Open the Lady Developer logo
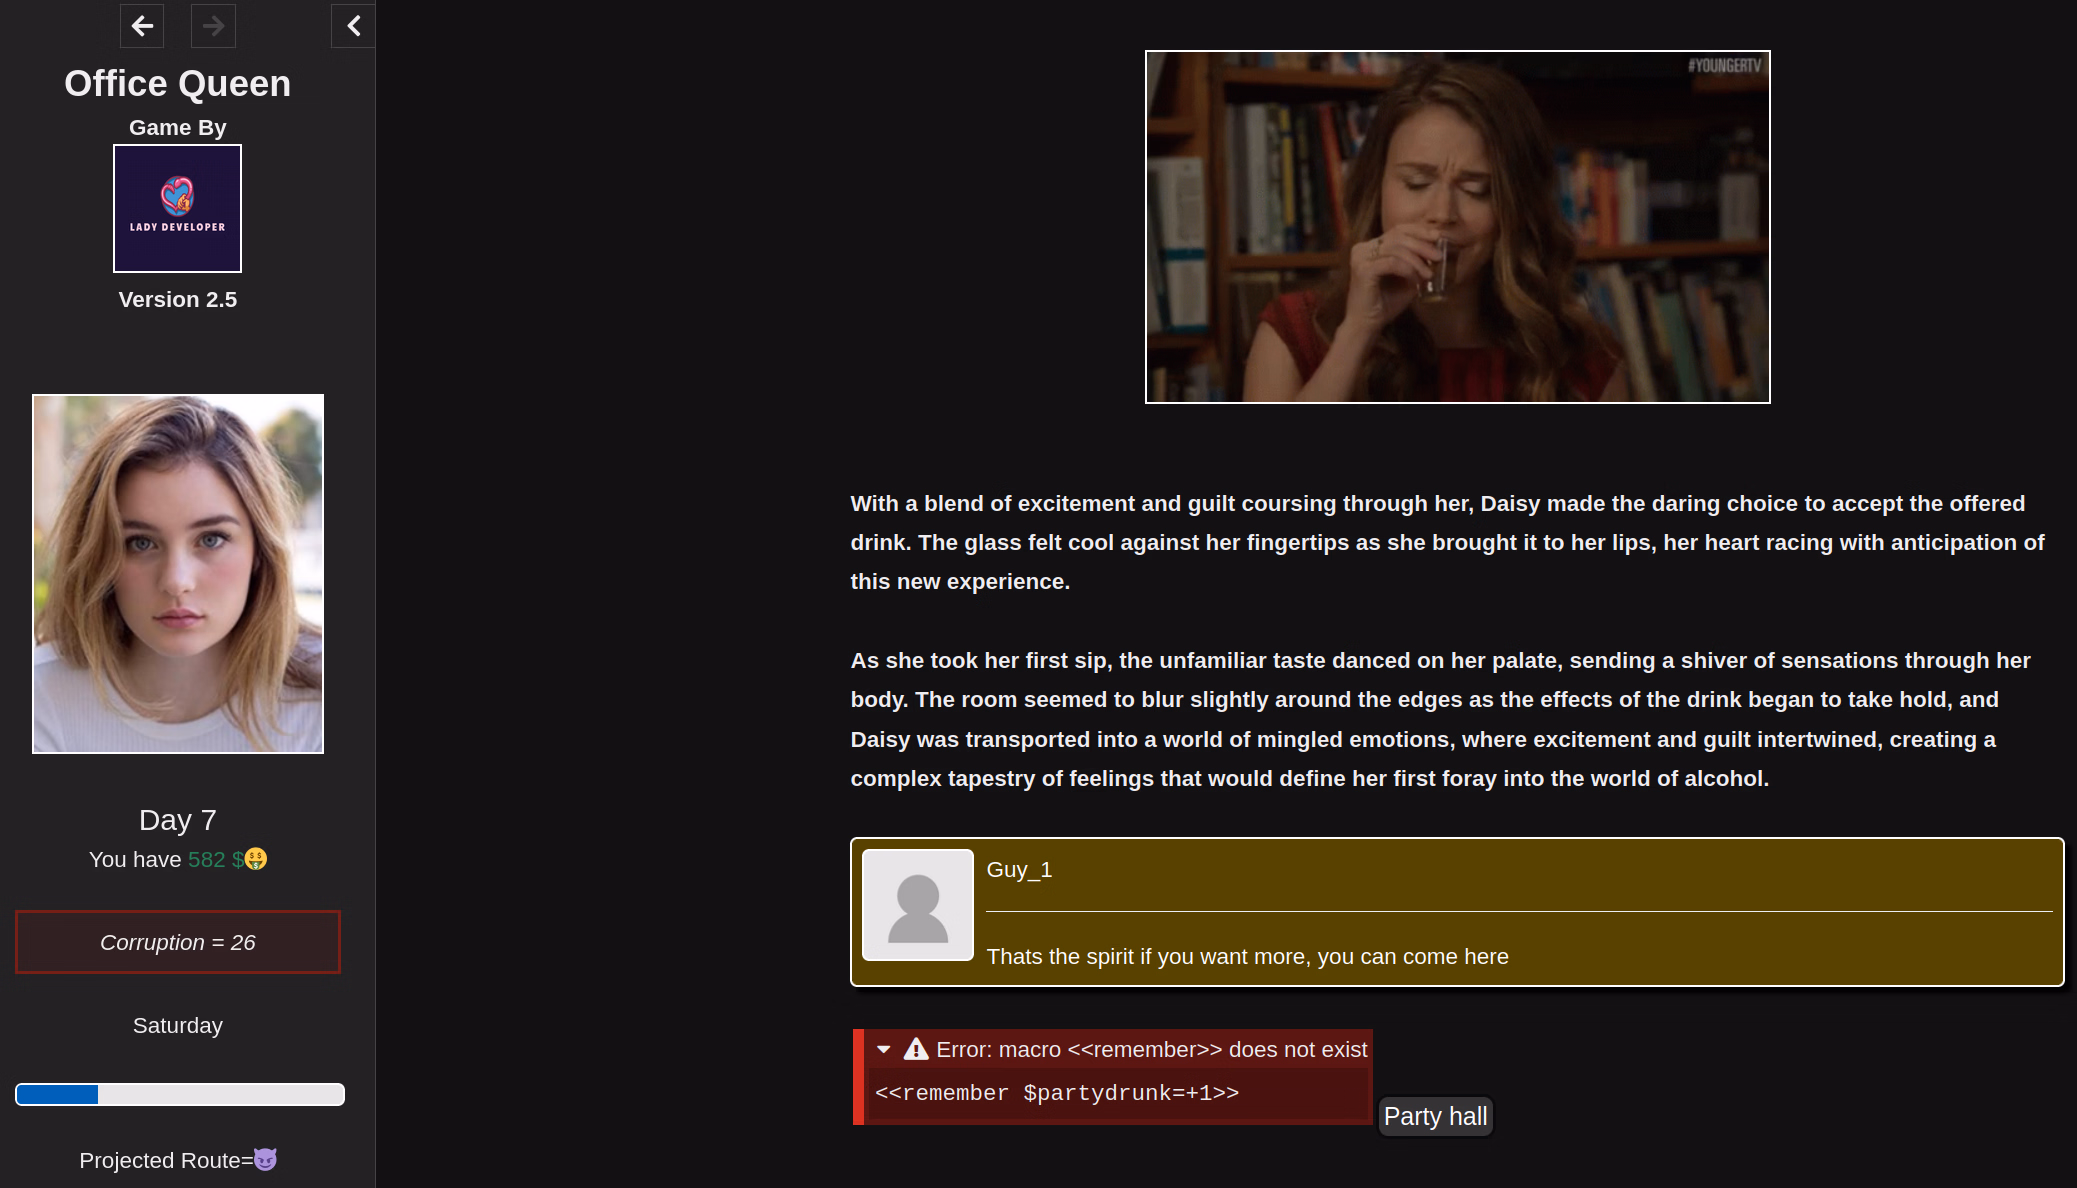Image resolution: width=2077 pixels, height=1188 pixels. (x=177, y=208)
